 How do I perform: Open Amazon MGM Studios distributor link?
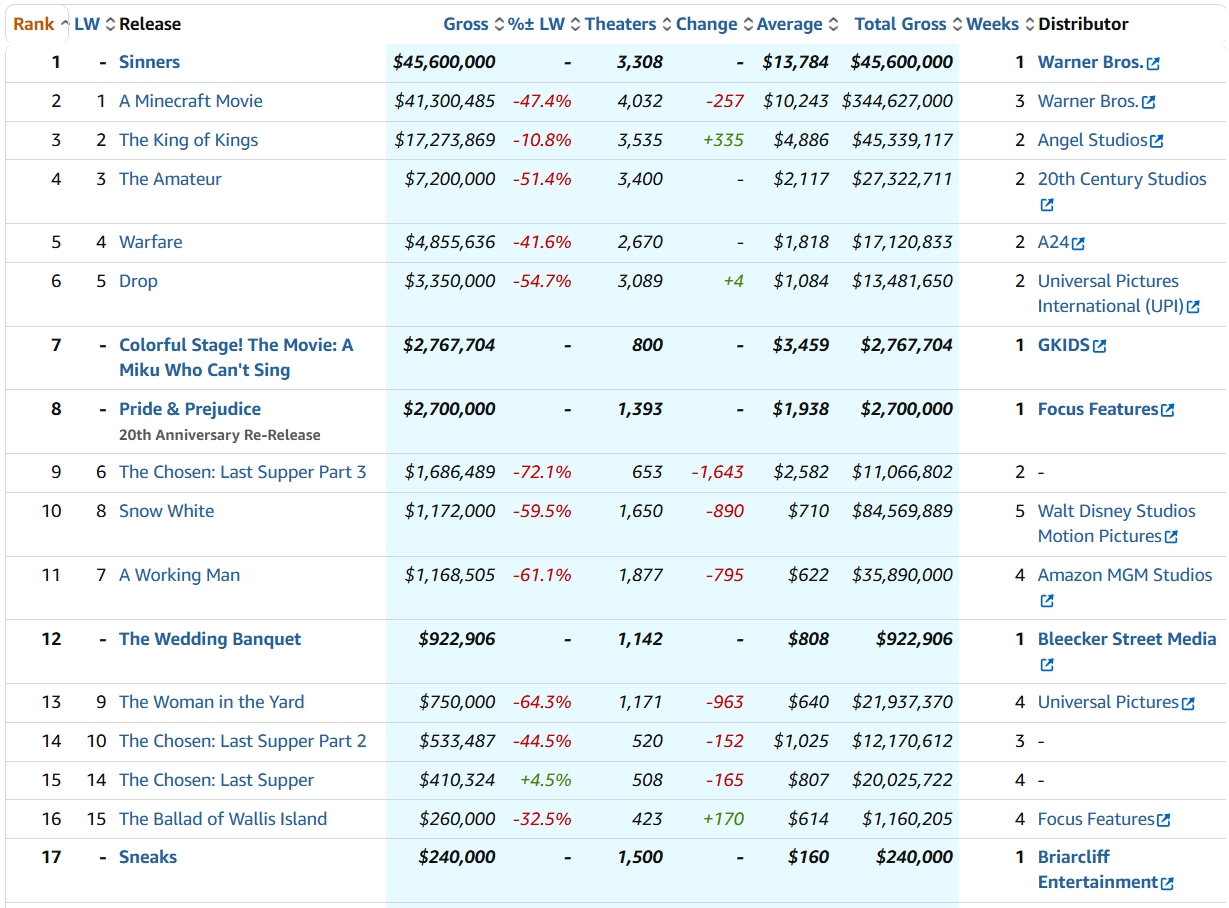1125,575
